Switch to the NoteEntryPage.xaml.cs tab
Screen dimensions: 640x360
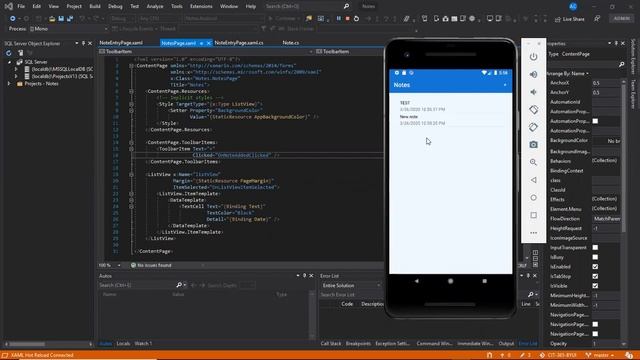pyautogui.click(x=239, y=42)
